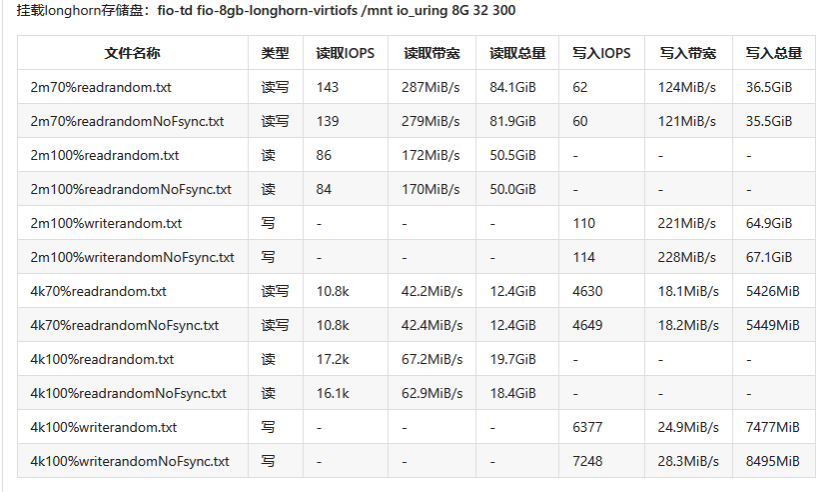Click read bandwidth 172MiB/s

pyautogui.click(x=430, y=155)
